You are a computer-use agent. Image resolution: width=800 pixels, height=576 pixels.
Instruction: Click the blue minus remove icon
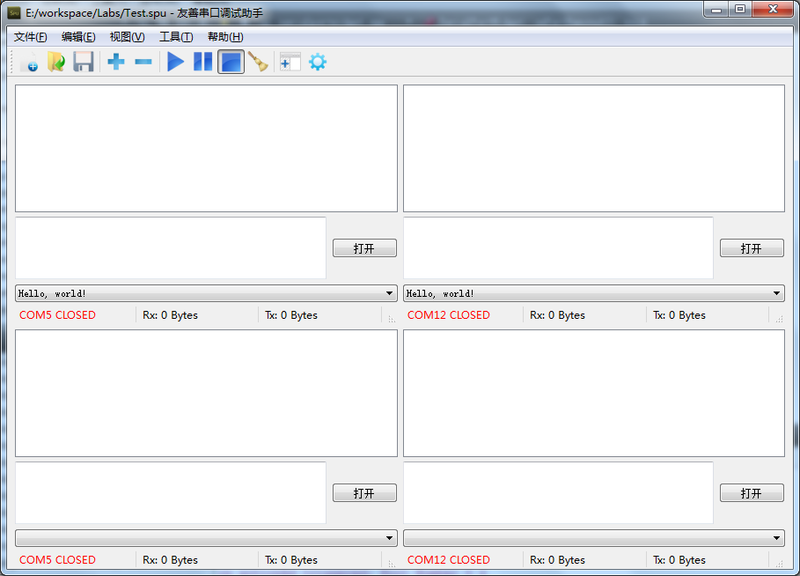point(143,62)
